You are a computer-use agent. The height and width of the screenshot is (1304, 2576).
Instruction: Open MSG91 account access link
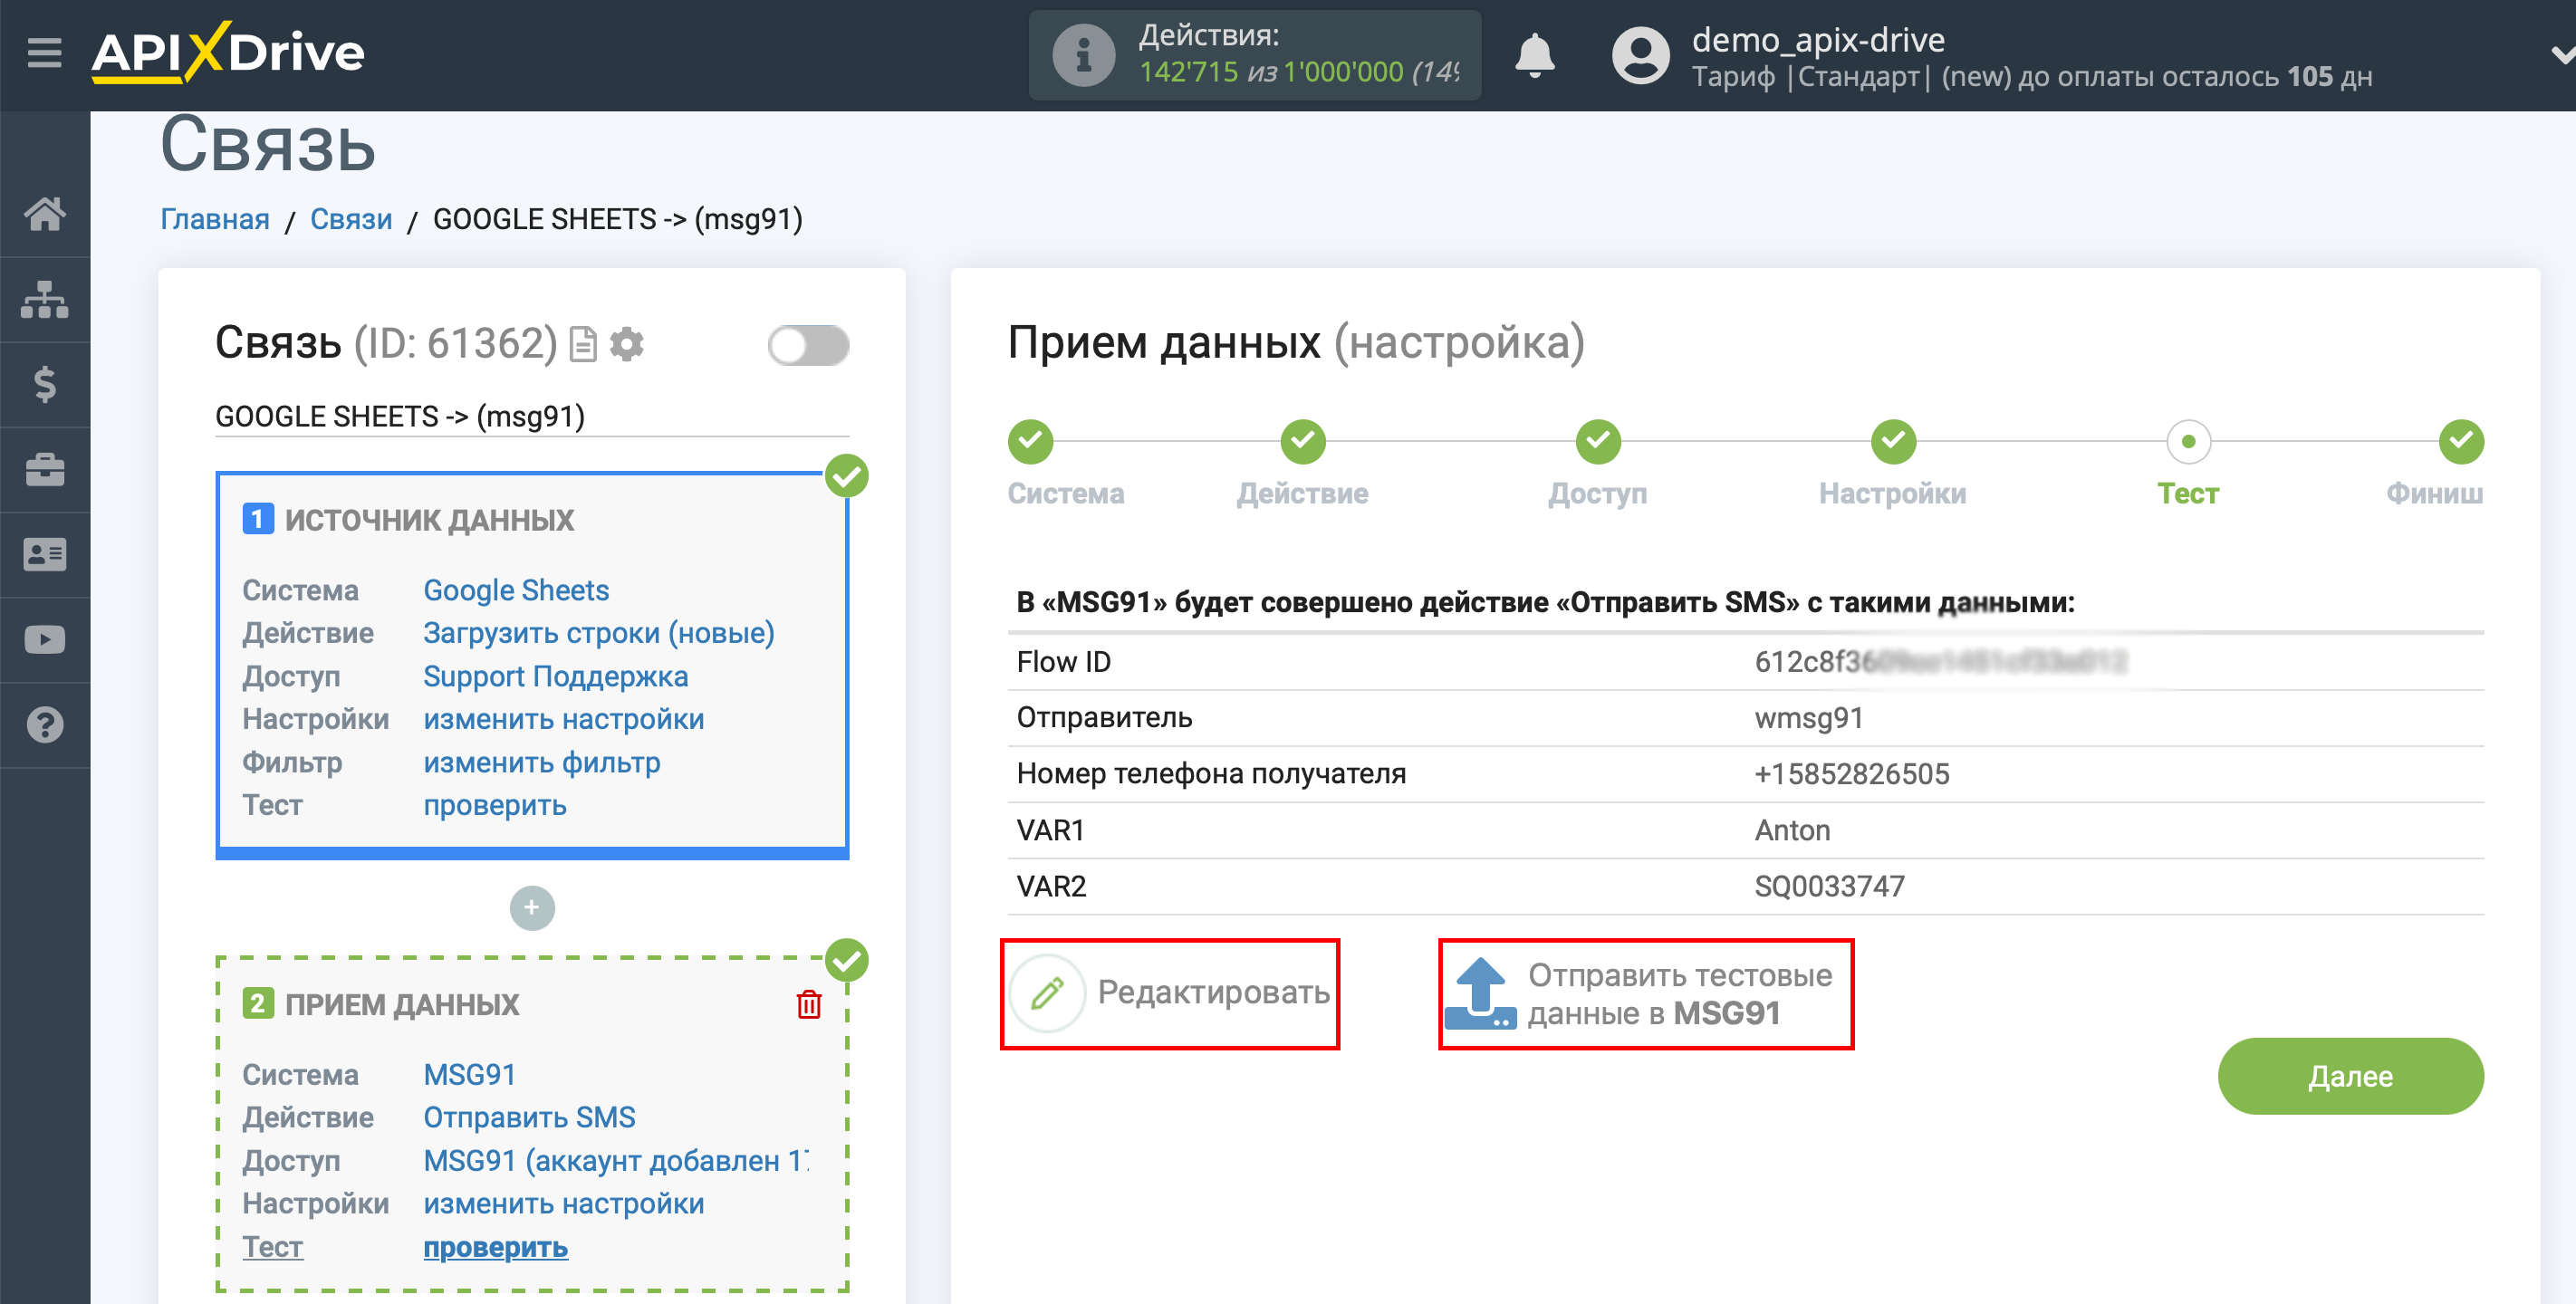coord(617,1160)
